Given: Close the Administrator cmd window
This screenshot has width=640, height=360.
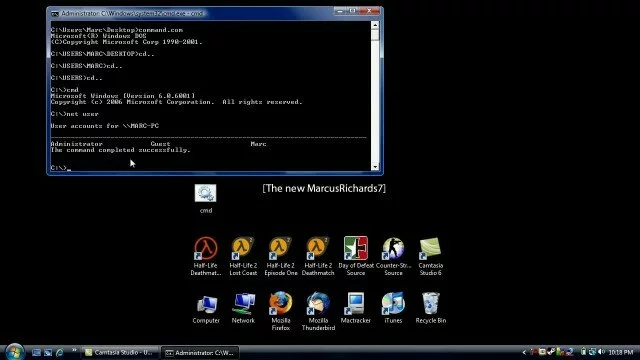Looking at the screenshot, I should (369, 11).
